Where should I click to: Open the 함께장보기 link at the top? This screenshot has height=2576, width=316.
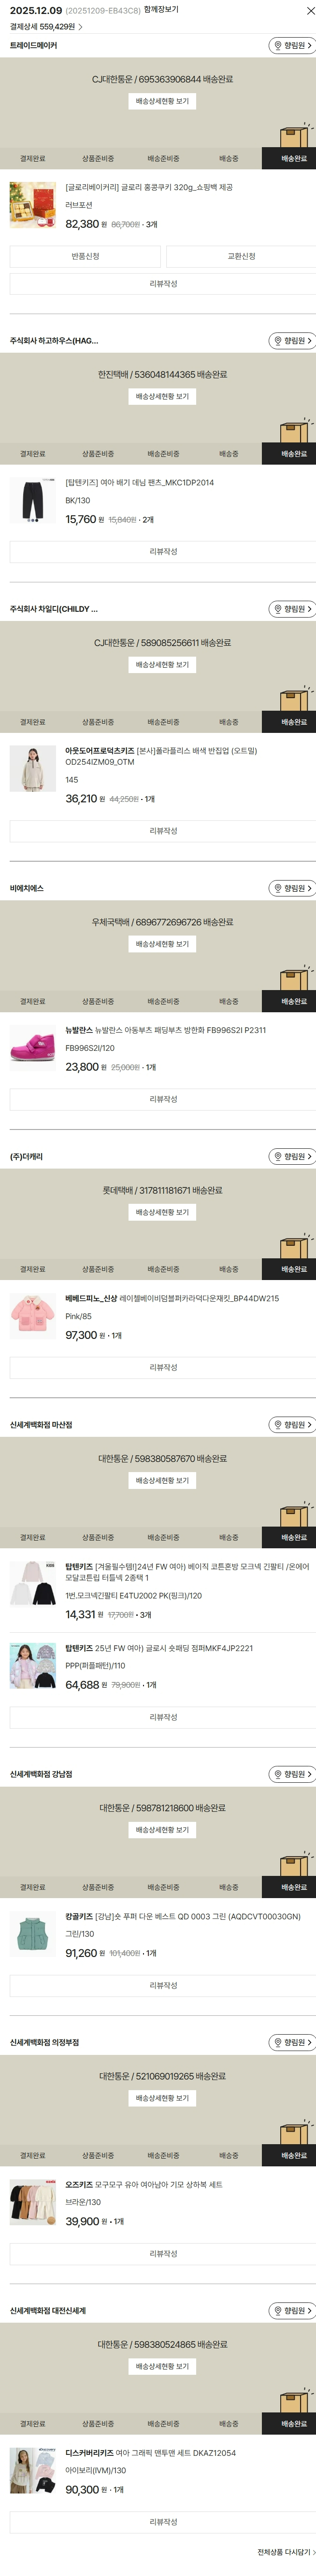point(161,10)
